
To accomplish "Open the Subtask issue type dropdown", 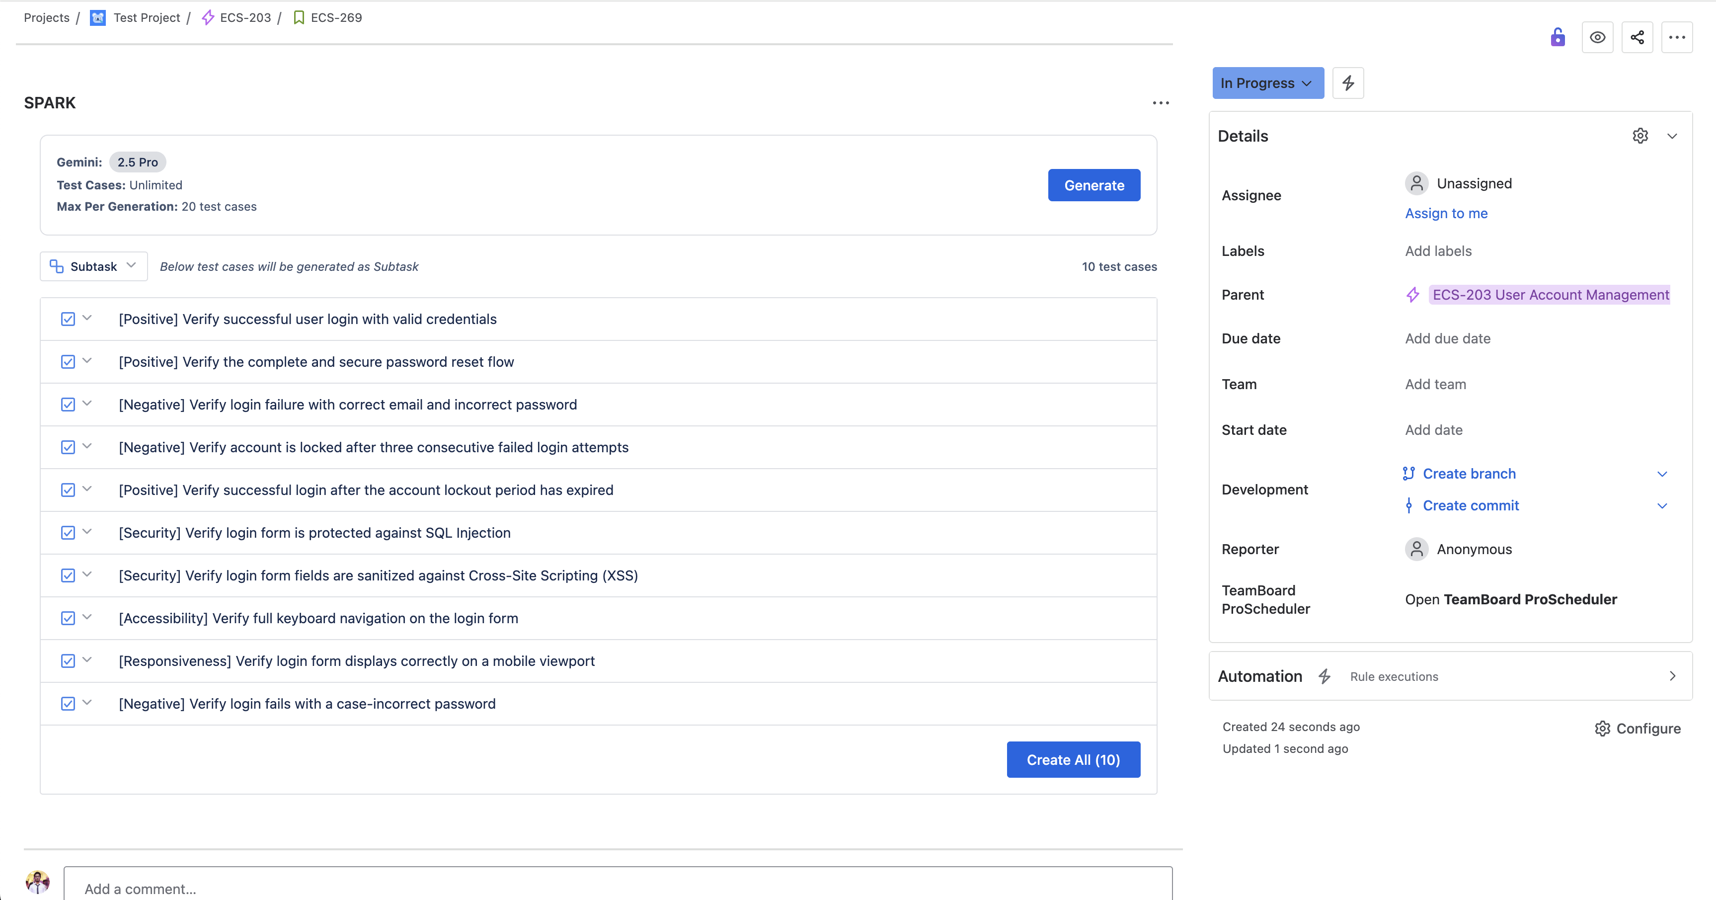I will (x=94, y=266).
